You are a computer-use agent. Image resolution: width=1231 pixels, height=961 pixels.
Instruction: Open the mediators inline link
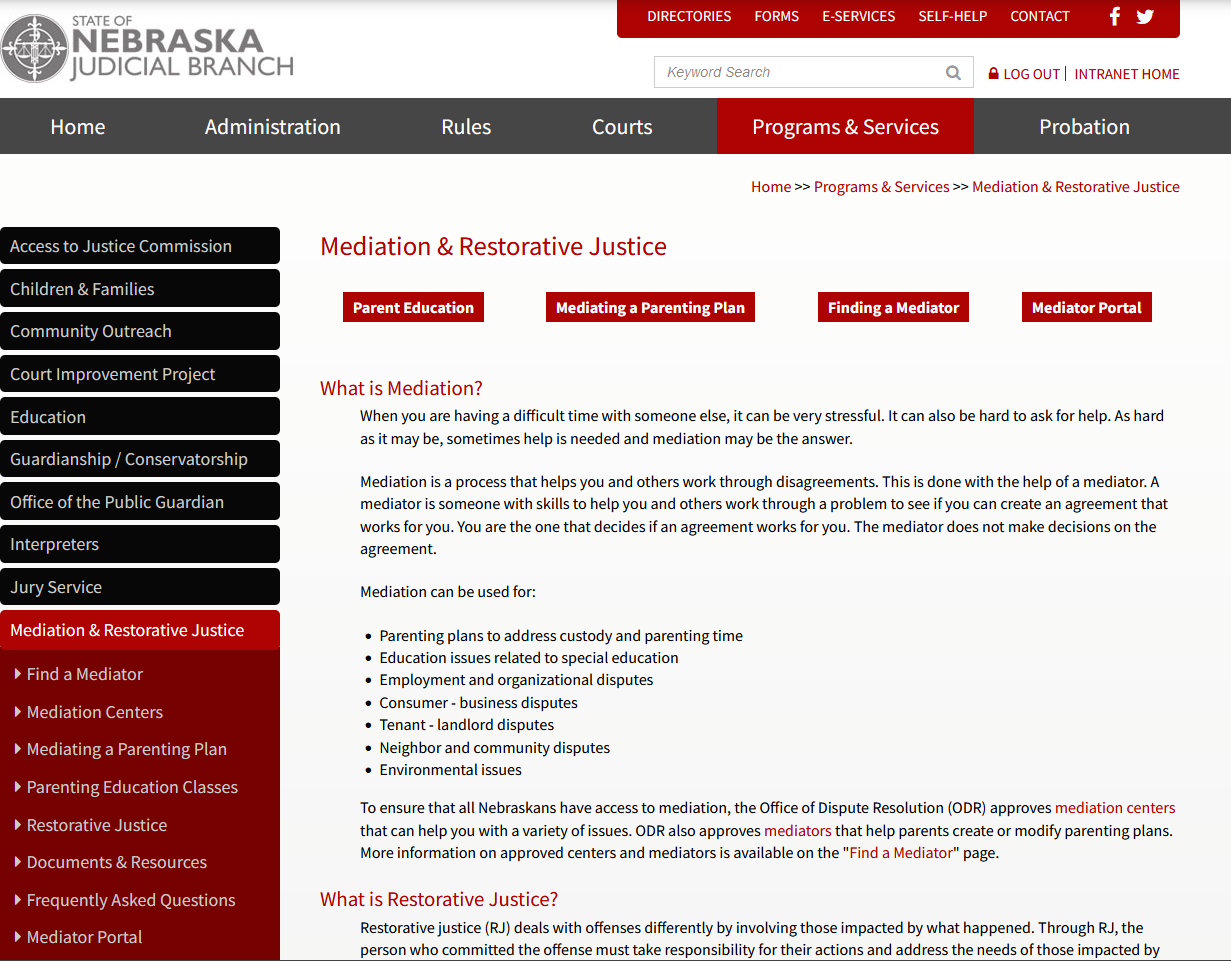pyautogui.click(x=798, y=831)
